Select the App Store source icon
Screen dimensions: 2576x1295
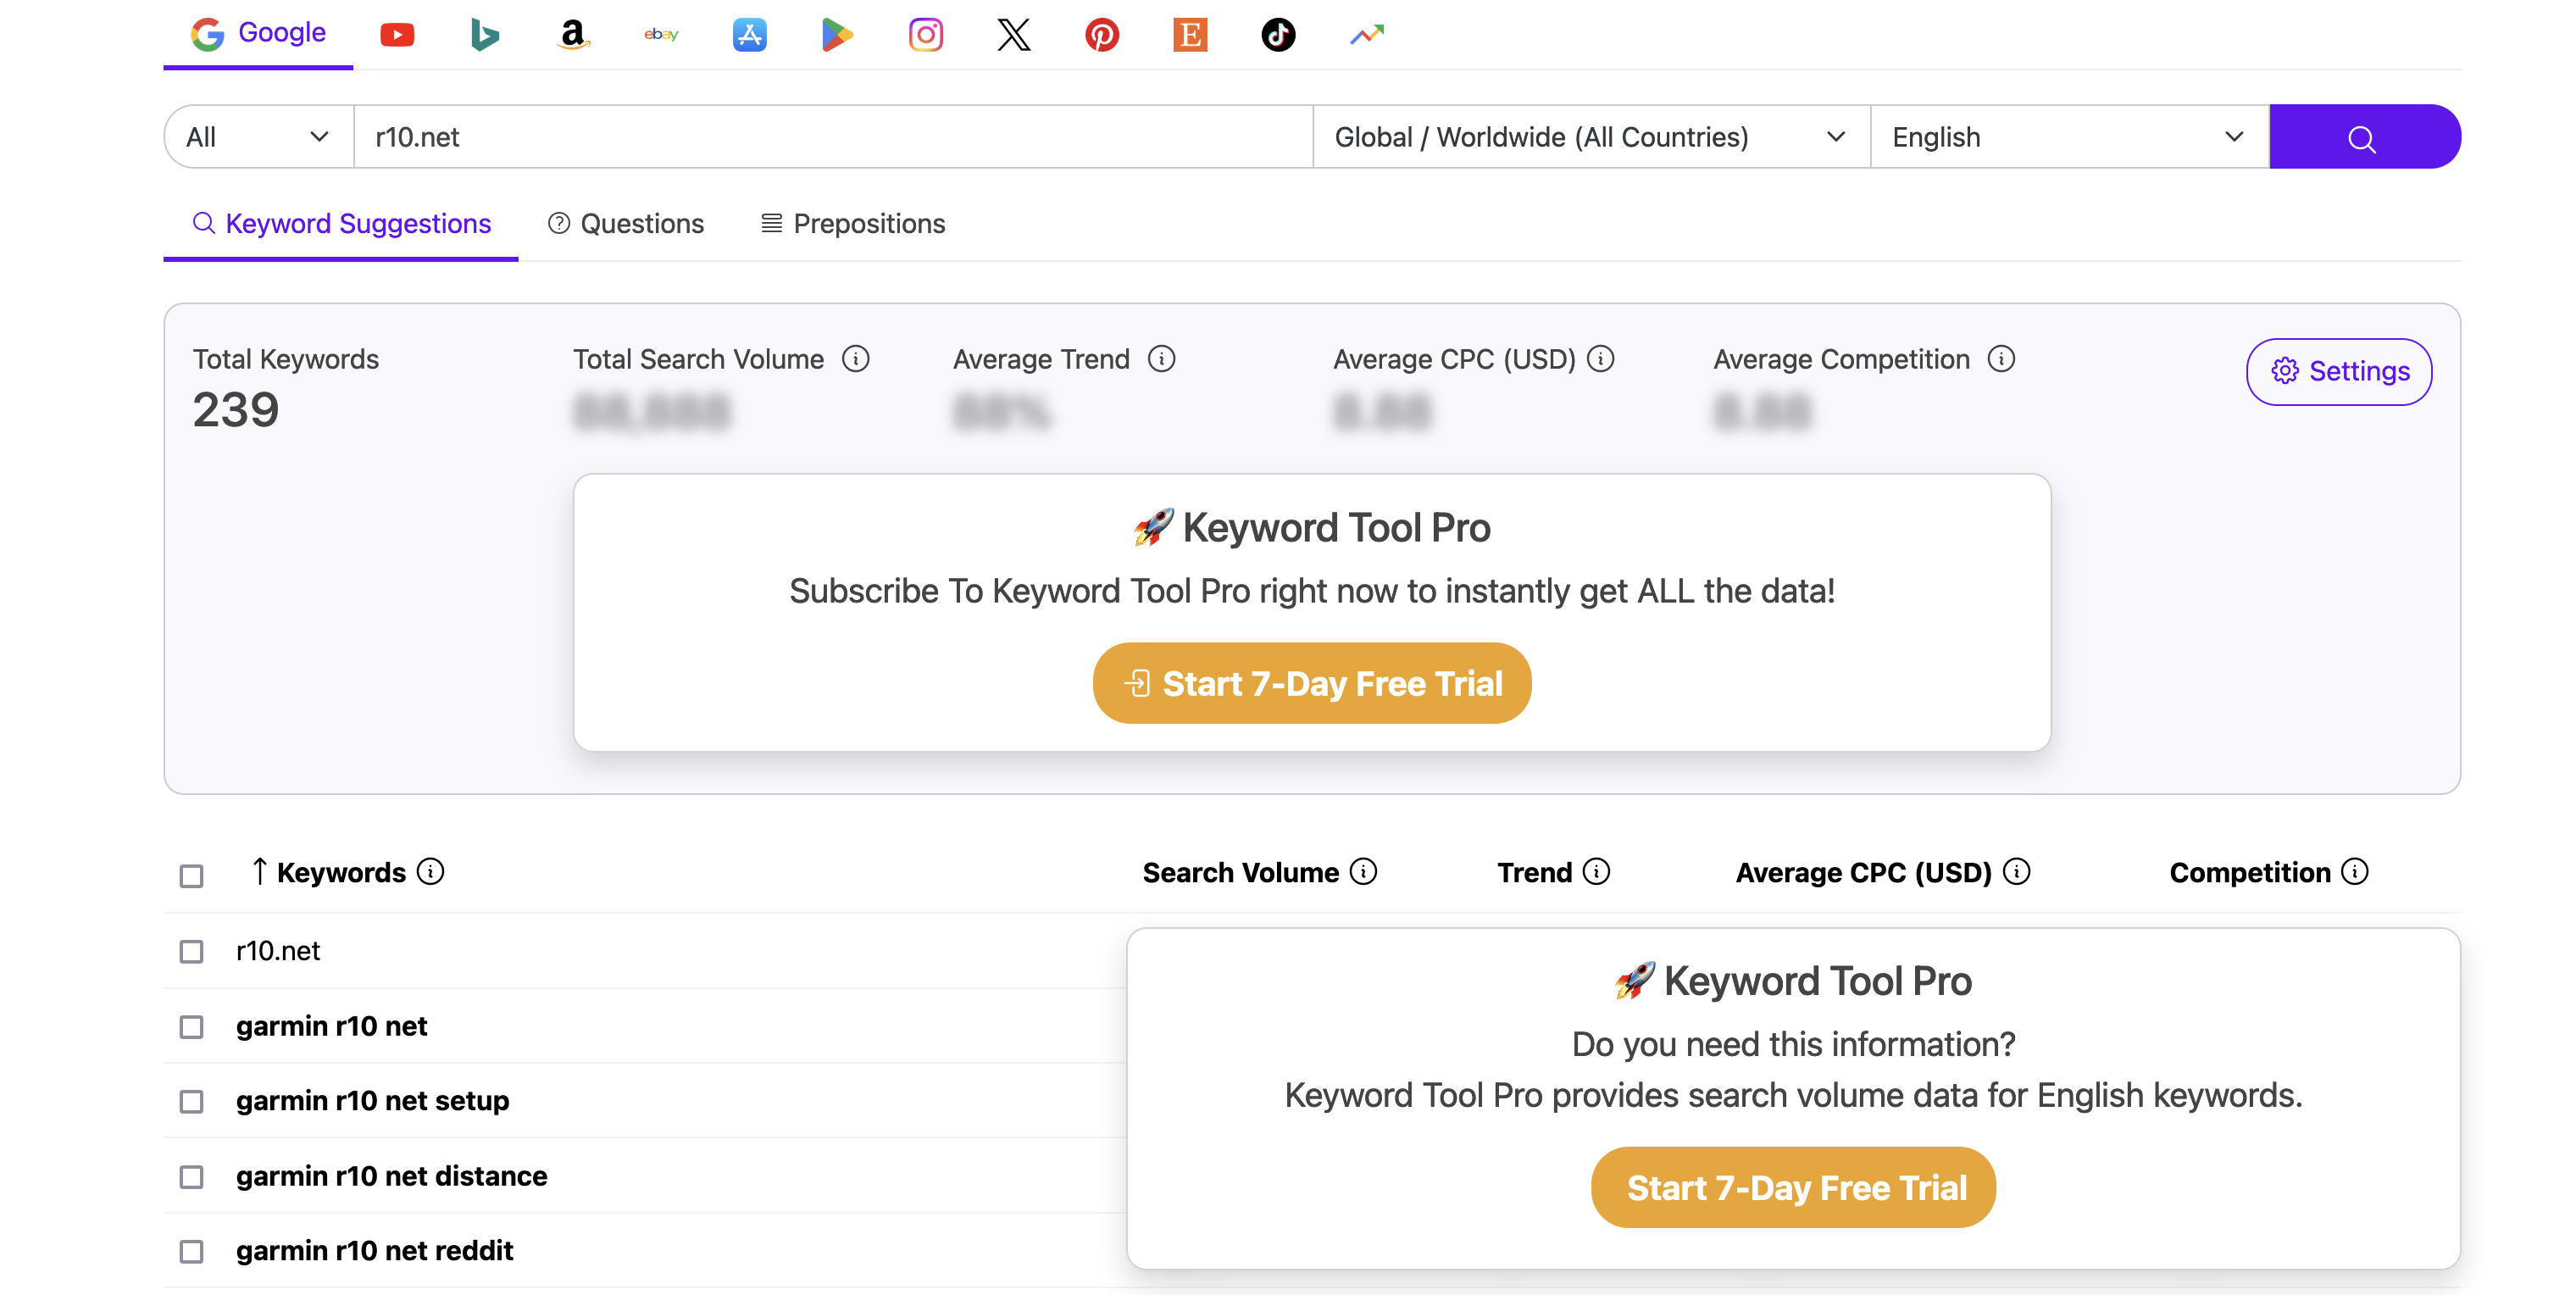click(x=749, y=35)
